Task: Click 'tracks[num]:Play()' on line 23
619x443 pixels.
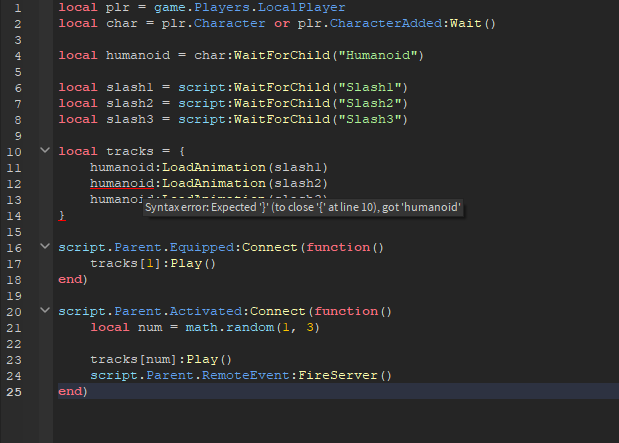Action: [x=161, y=359]
